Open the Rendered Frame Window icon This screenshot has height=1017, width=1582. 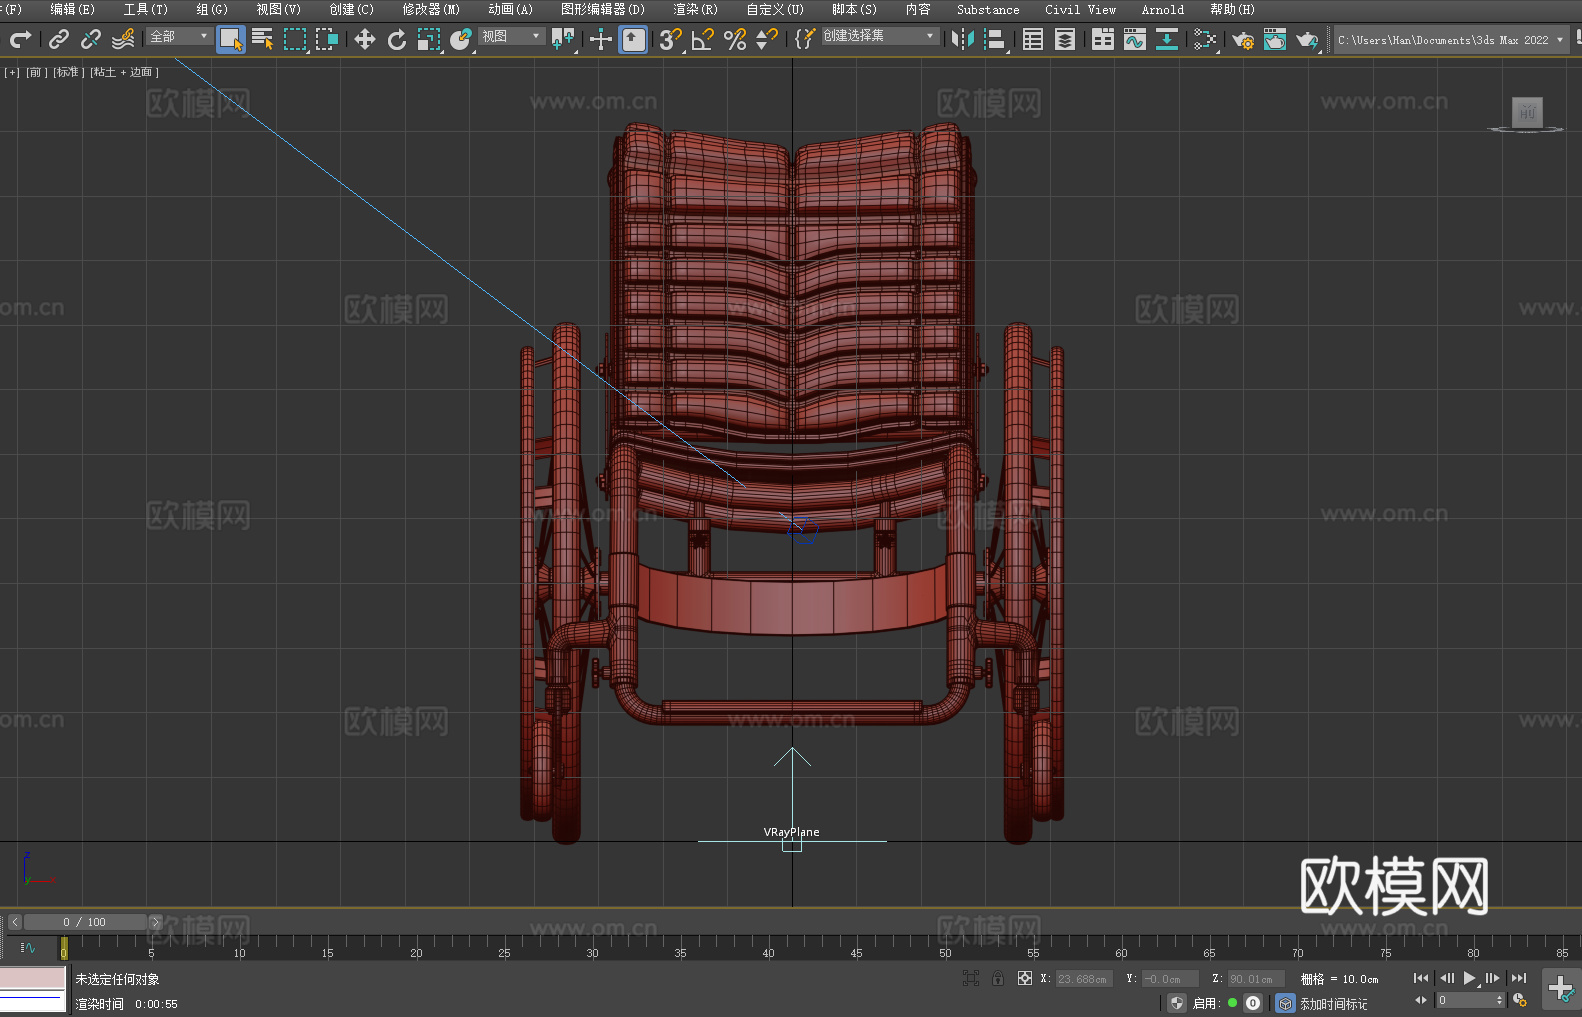[x=1275, y=40]
